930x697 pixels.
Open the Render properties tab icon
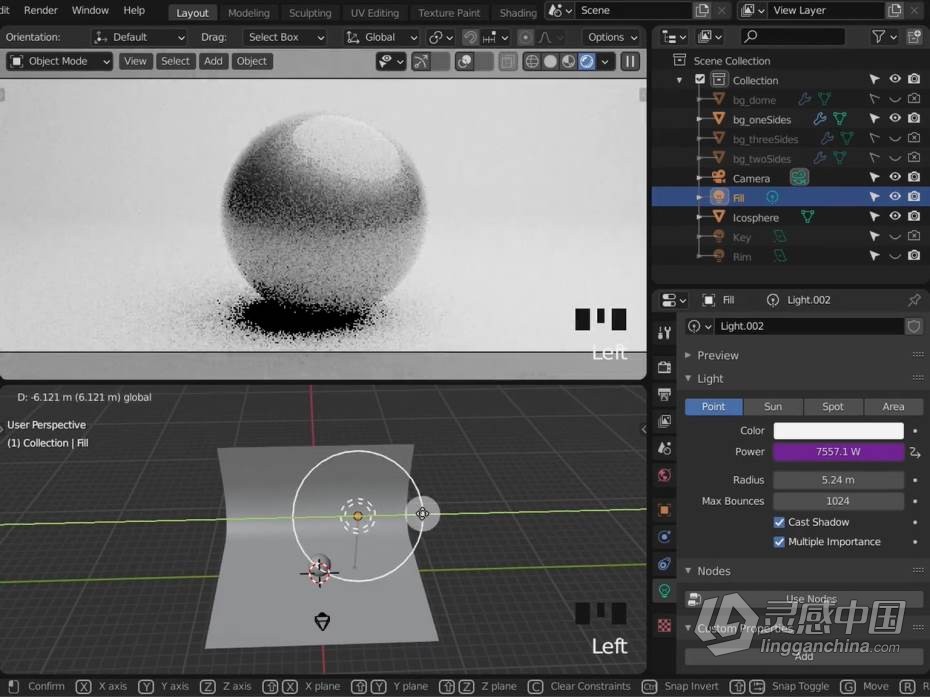point(664,367)
